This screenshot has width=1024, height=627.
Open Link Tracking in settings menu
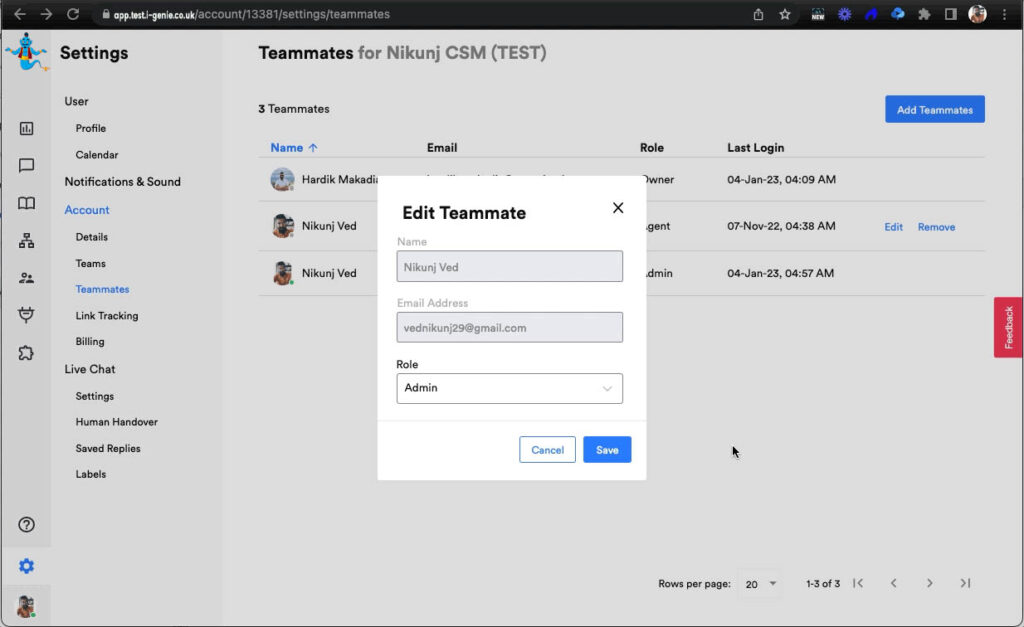pyautogui.click(x=107, y=316)
